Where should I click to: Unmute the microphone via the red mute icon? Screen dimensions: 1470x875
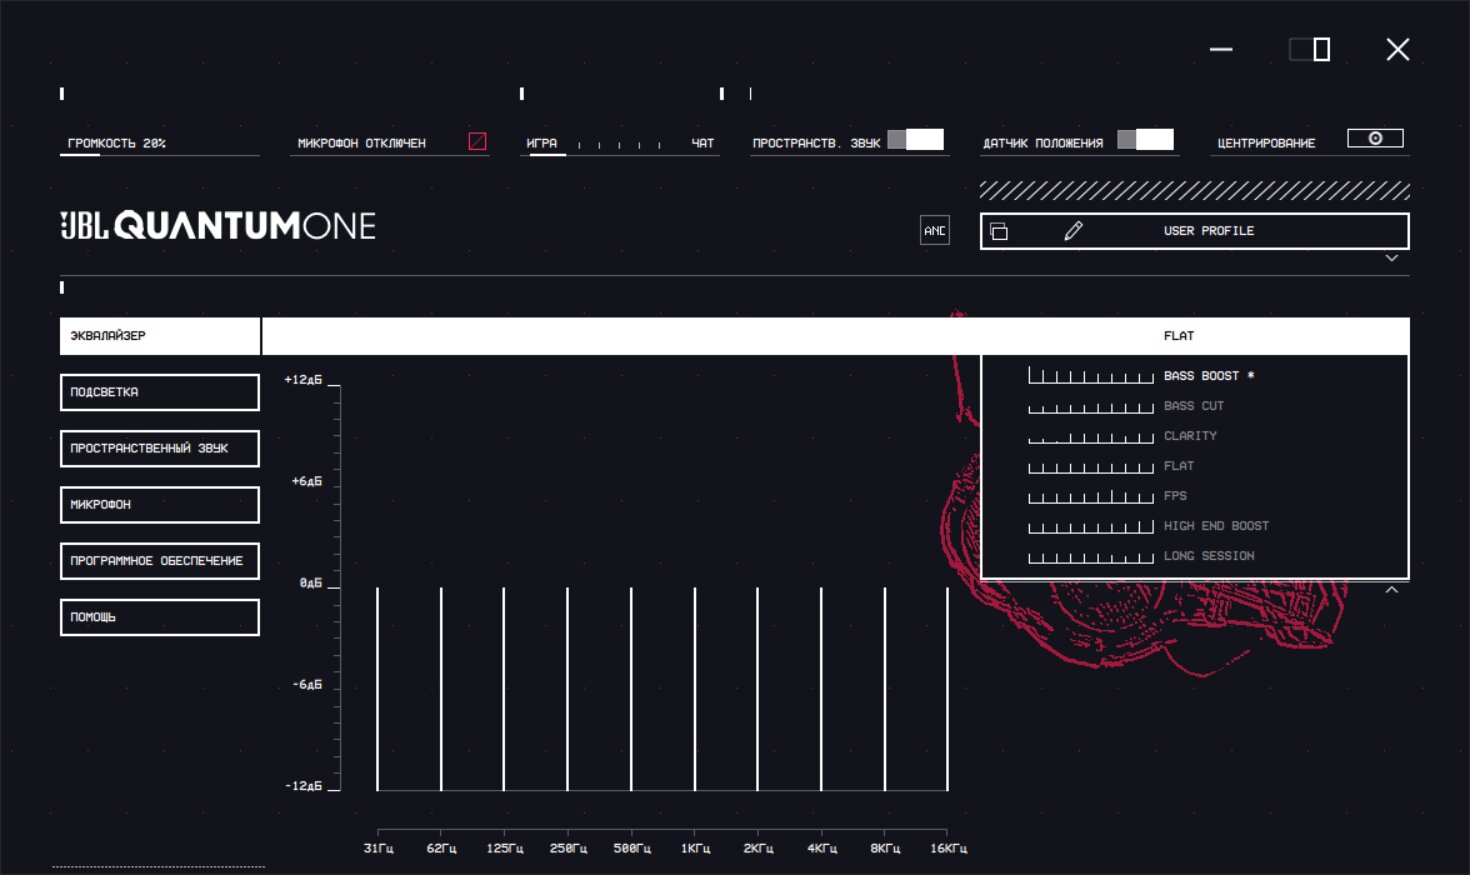477,142
